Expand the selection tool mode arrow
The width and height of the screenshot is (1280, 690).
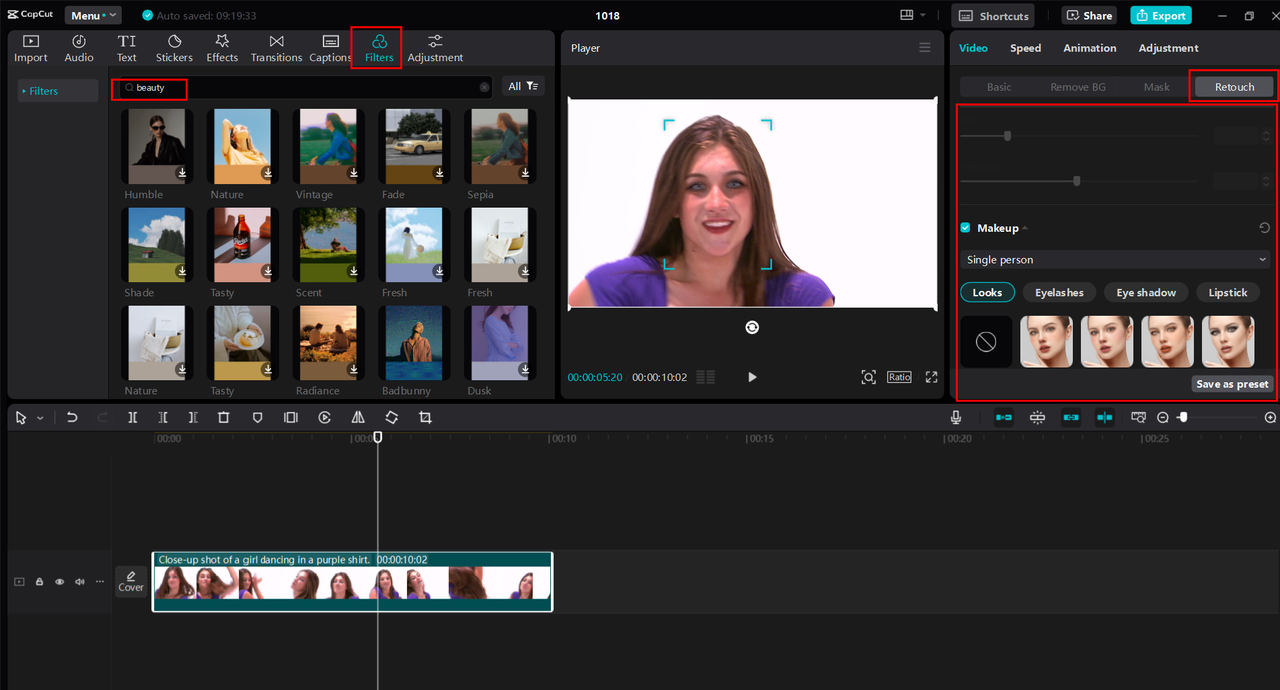click(x=40, y=418)
